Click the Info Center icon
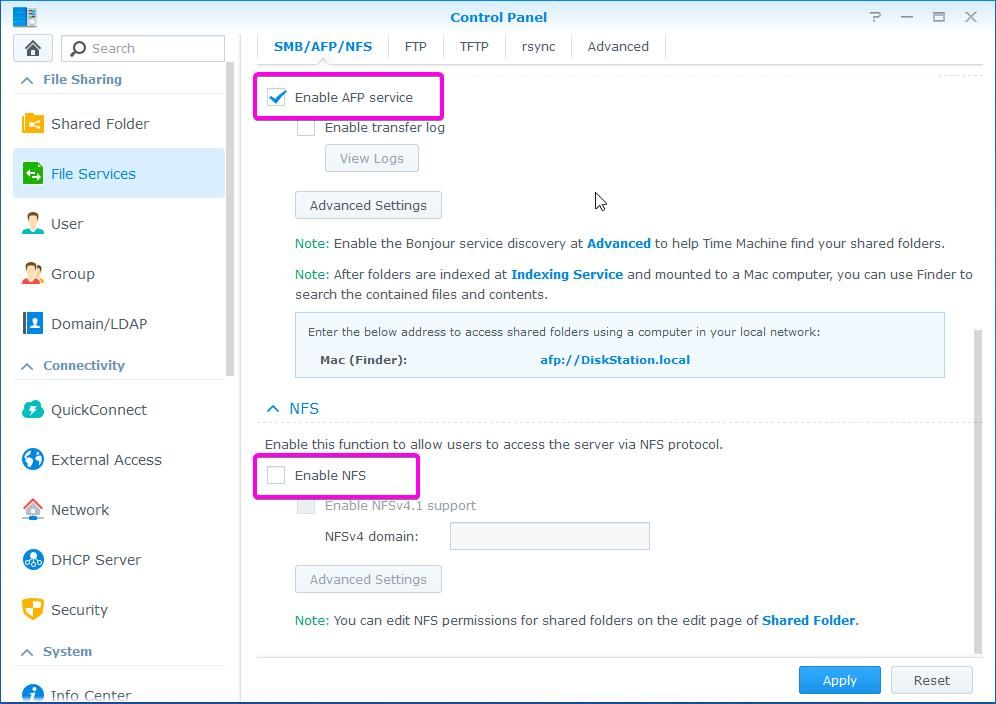 pos(32,694)
